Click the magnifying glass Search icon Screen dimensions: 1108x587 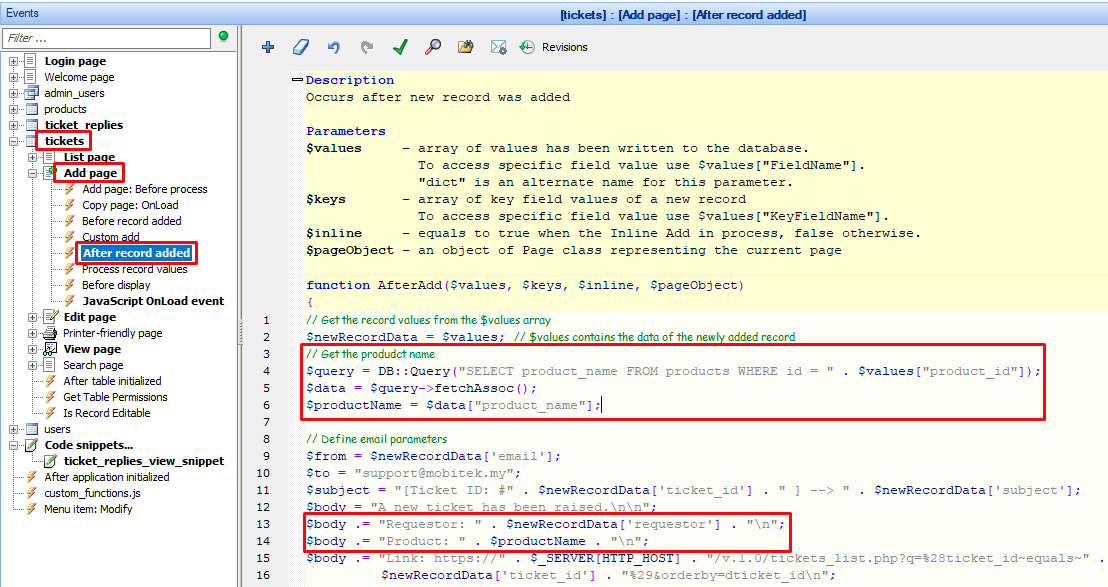[432, 47]
